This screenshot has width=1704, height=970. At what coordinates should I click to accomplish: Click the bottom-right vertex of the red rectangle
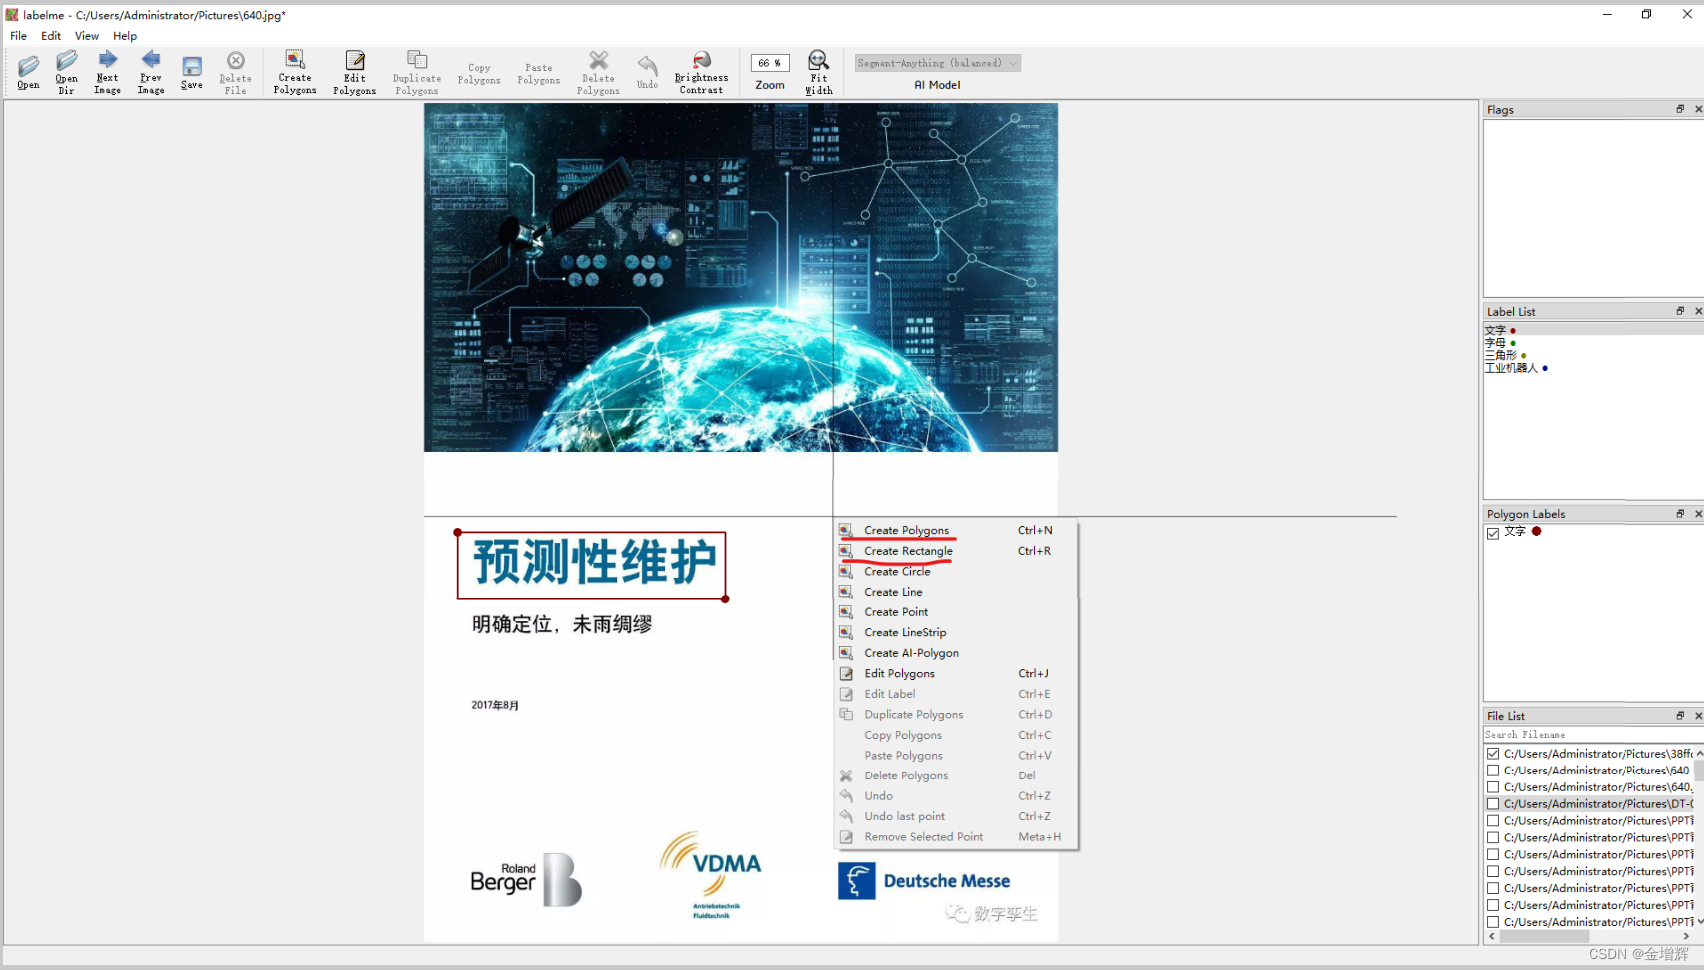click(x=725, y=599)
